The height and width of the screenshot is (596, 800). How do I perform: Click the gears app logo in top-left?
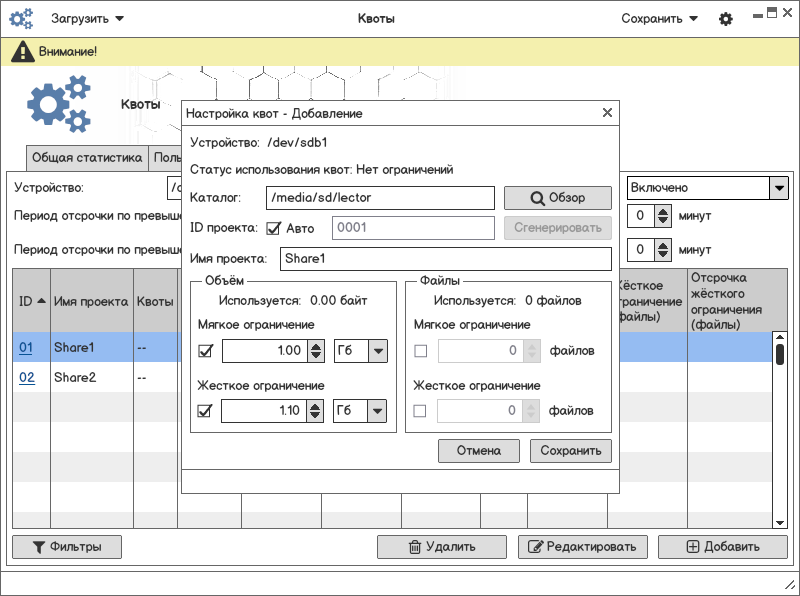coord(21,19)
